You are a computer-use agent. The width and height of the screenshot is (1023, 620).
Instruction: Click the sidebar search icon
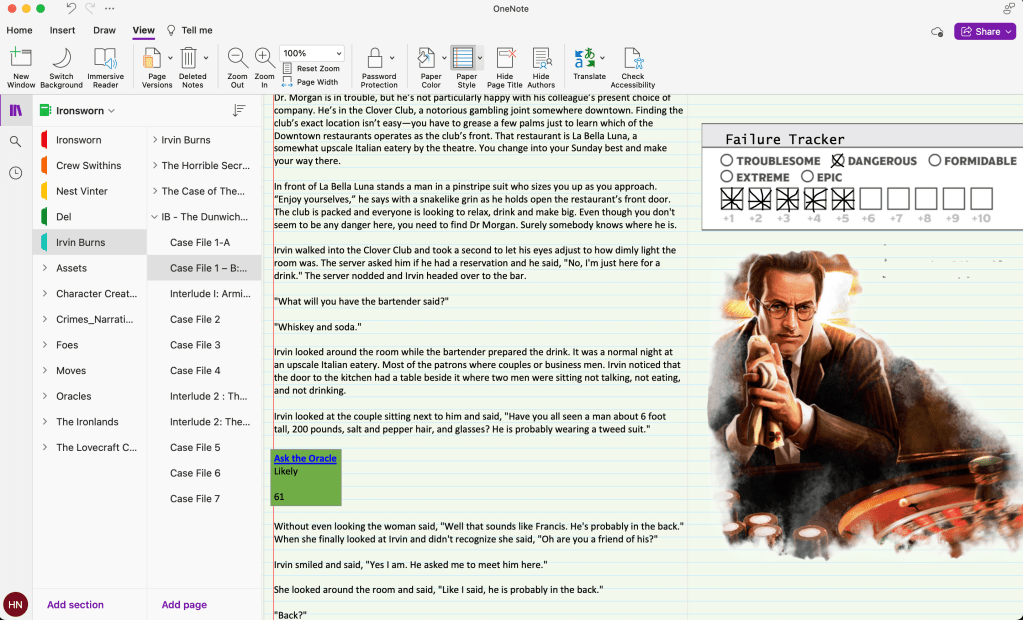click(15, 142)
